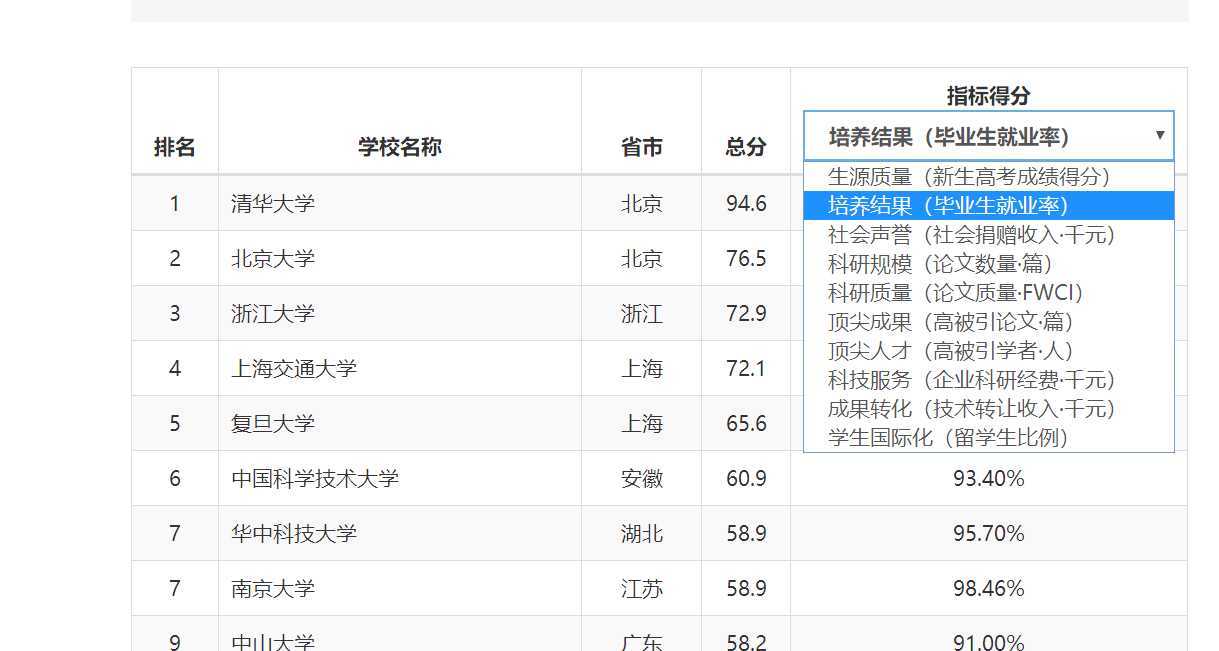This screenshot has height=651, width=1219.
Task: Click the 91.00% employment rate value
Action: click(x=989, y=643)
